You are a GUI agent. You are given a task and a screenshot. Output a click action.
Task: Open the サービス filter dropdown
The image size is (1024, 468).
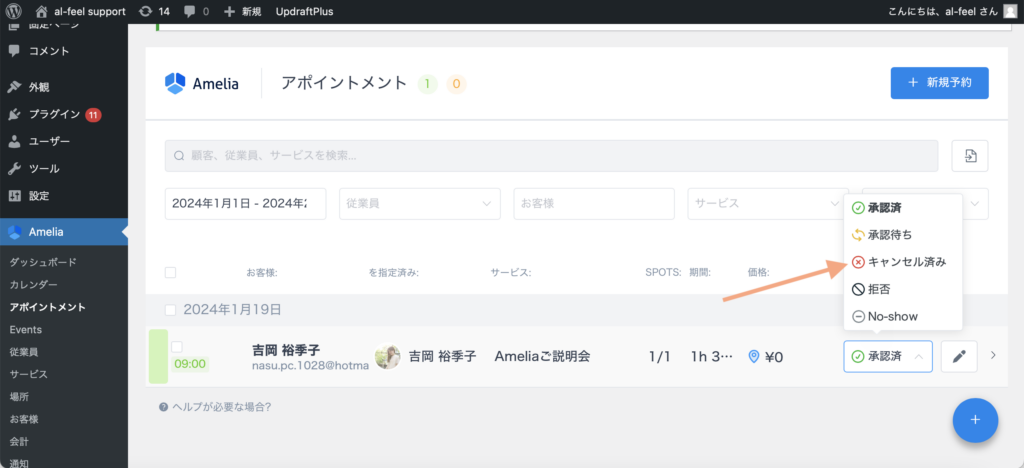(x=767, y=203)
